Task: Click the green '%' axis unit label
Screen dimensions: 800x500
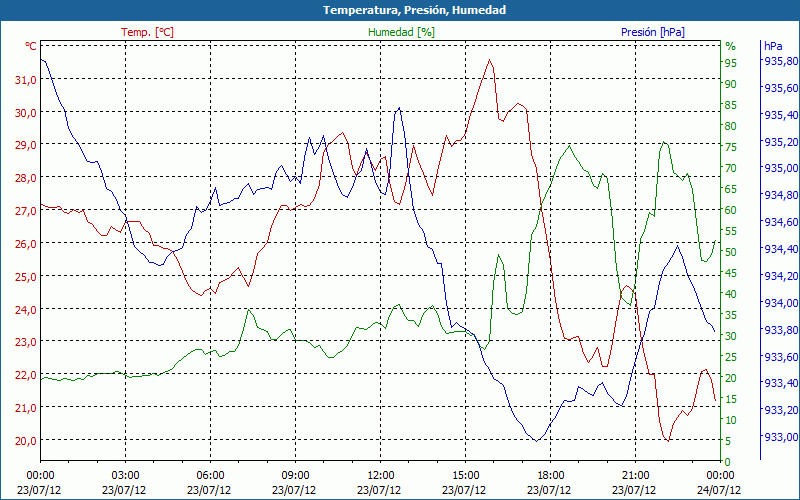Action: (x=731, y=46)
